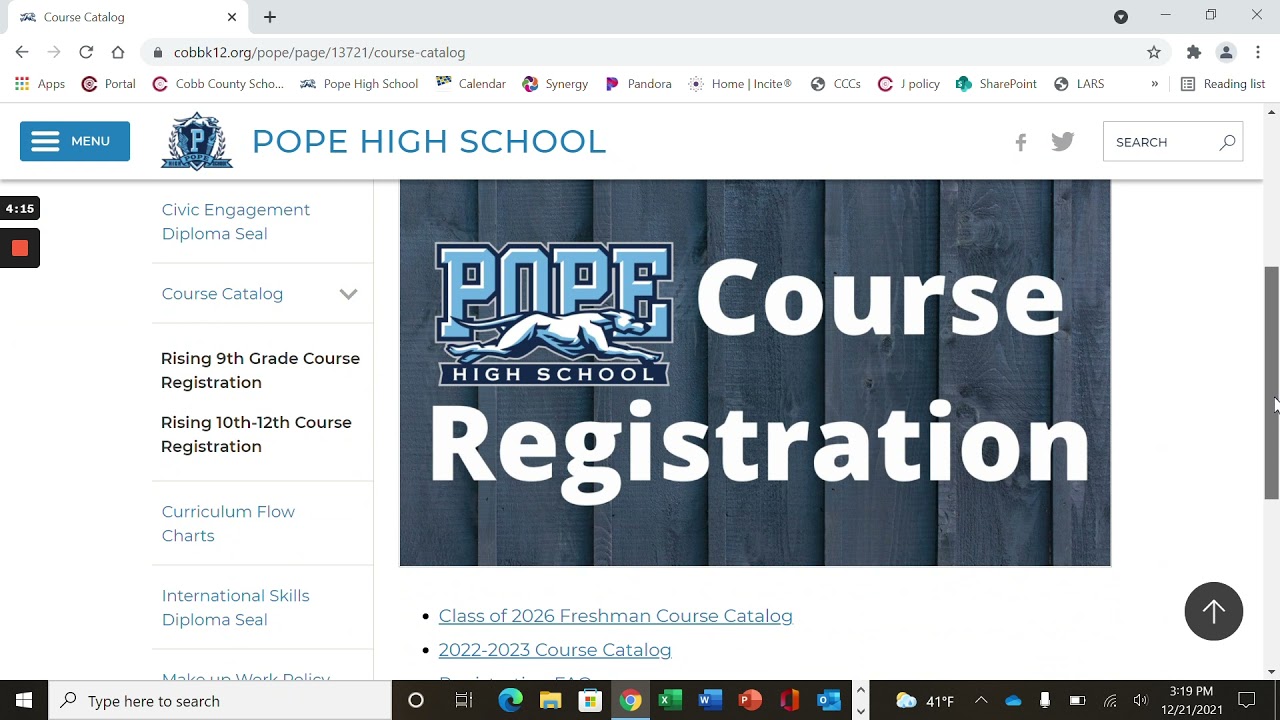Click the Pope High School crest logo
Image resolution: width=1280 pixels, height=720 pixels.
[x=197, y=141]
